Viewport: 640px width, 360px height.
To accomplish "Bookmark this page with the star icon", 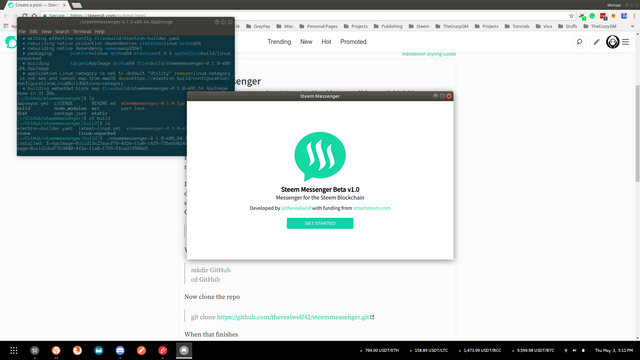I will [x=571, y=16].
